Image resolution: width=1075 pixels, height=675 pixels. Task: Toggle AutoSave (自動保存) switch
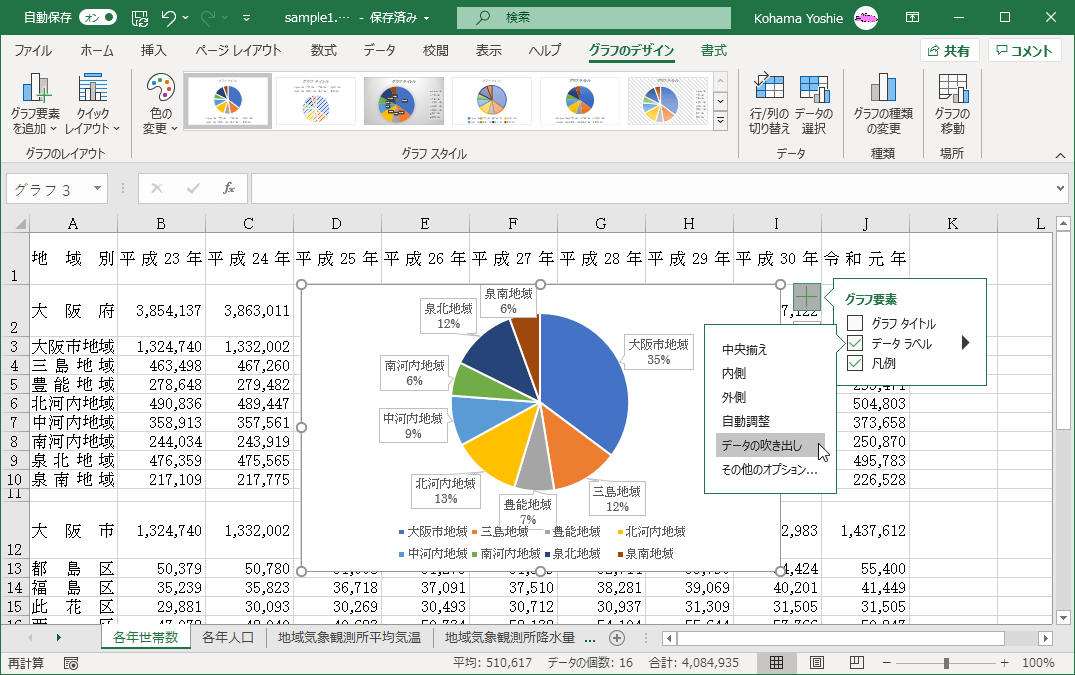click(x=98, y=18)
